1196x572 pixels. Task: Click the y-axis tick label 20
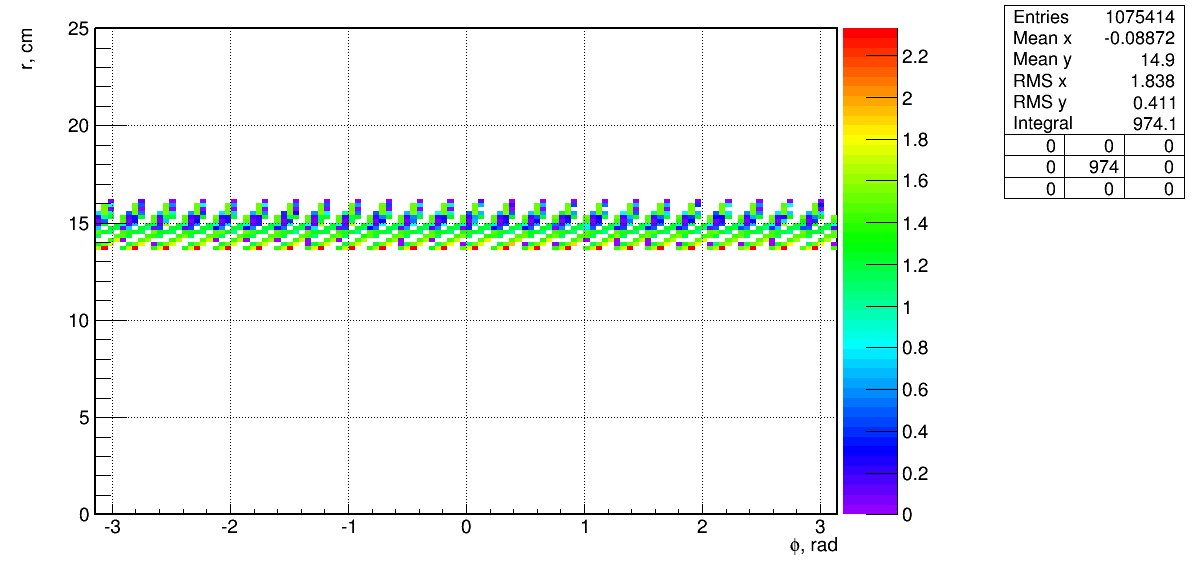point(80,126)
